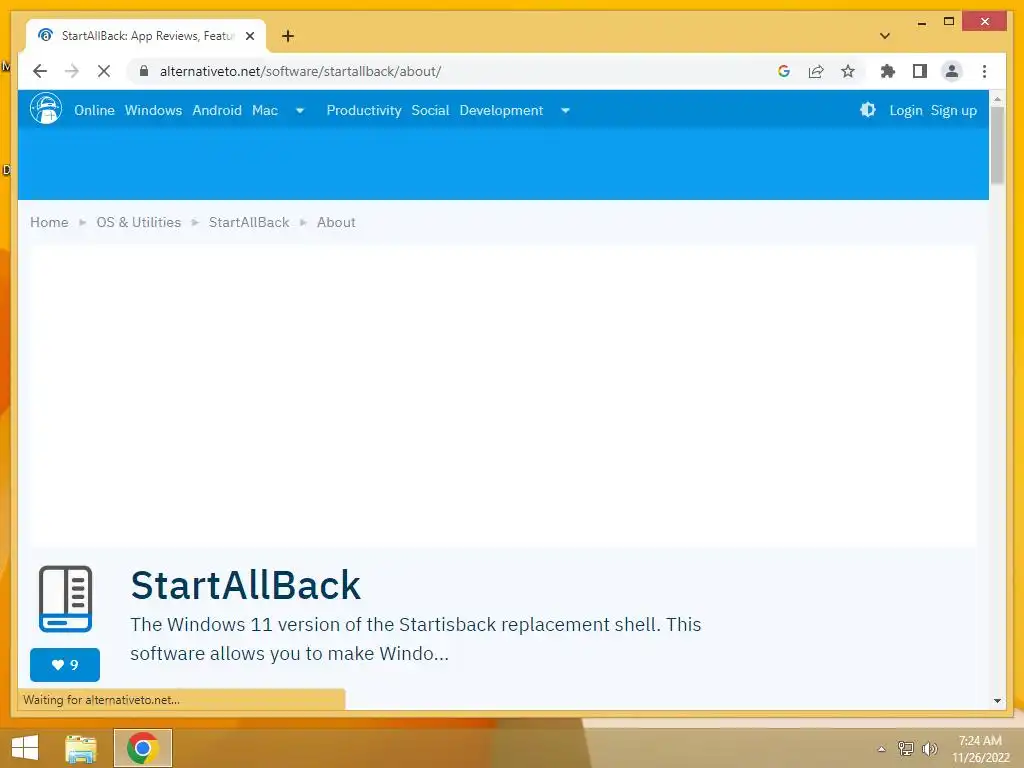Open the Social category

[430, 110]
